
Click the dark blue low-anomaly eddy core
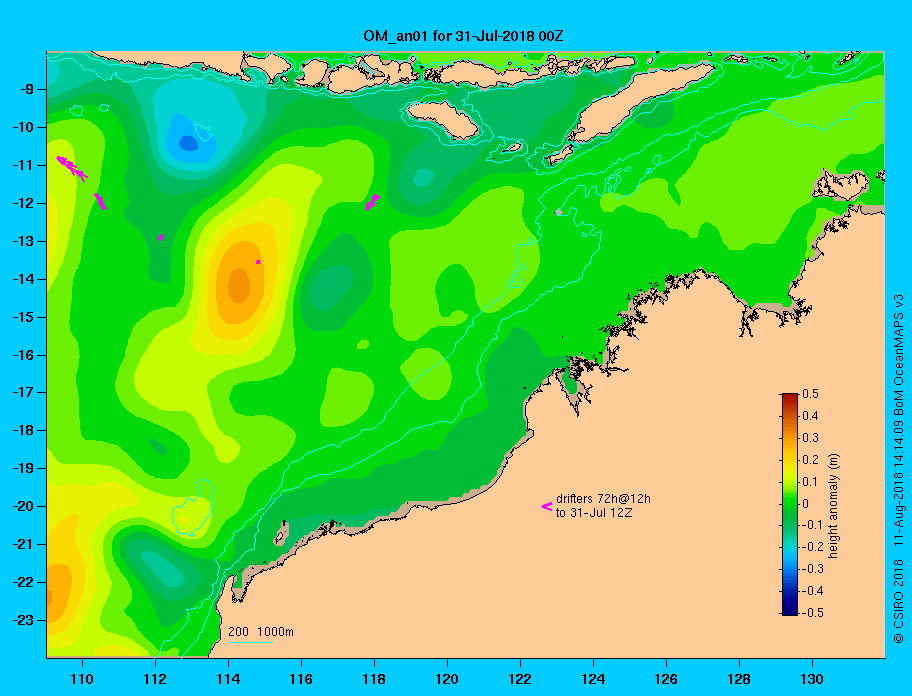click(188, 143)
